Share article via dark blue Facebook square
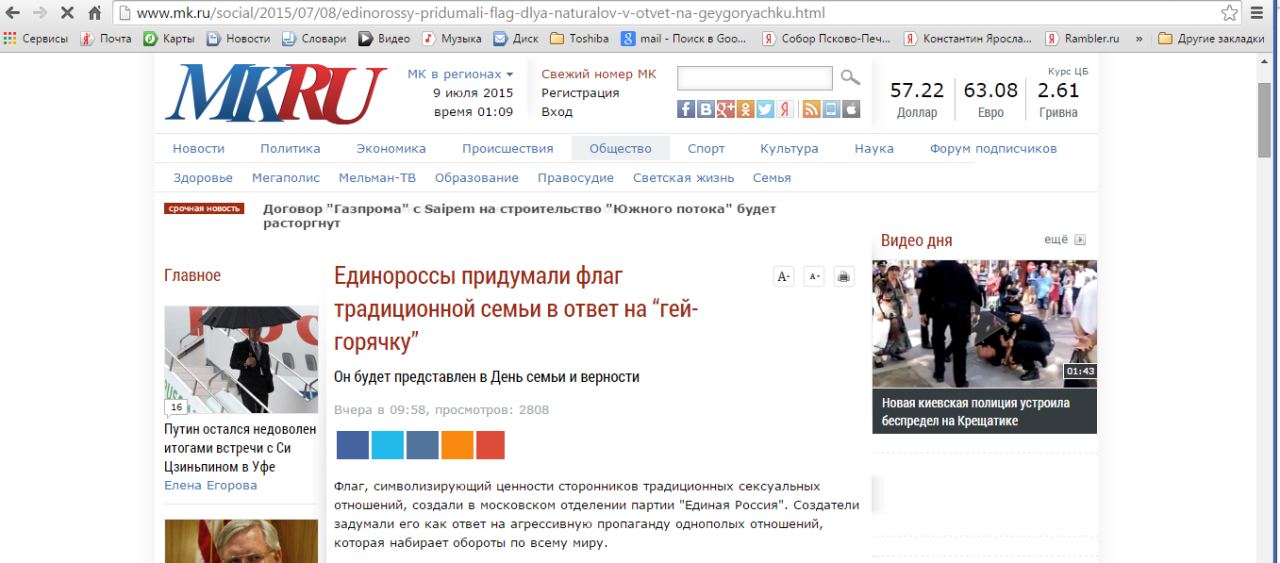This screenshot has width=1280, height=563. 352,445
